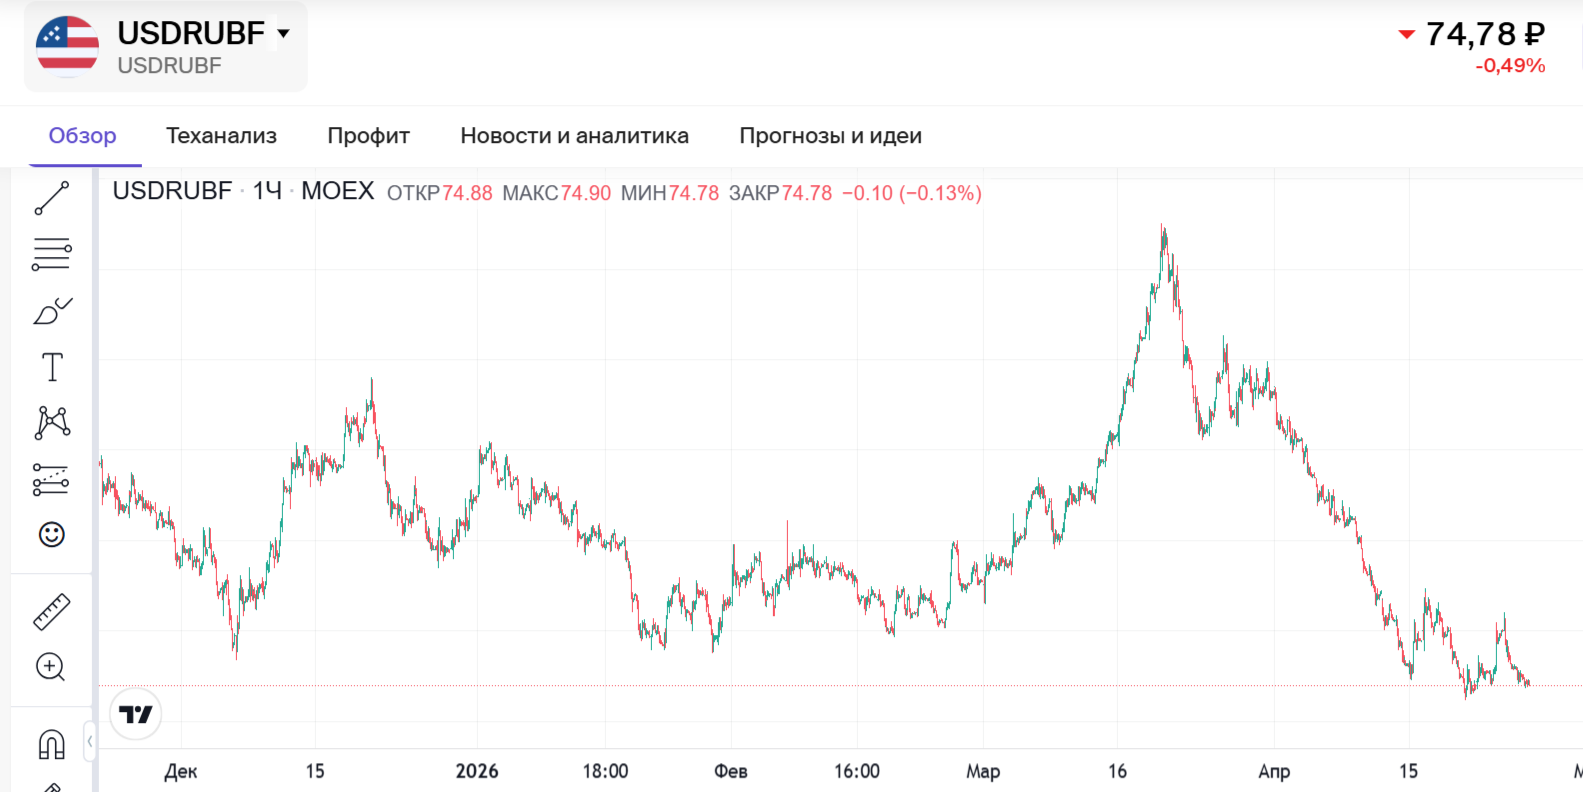Select the forecast and measurement position tool
Viewport: 1583px width, 792px height.
[x=52, y=479]
